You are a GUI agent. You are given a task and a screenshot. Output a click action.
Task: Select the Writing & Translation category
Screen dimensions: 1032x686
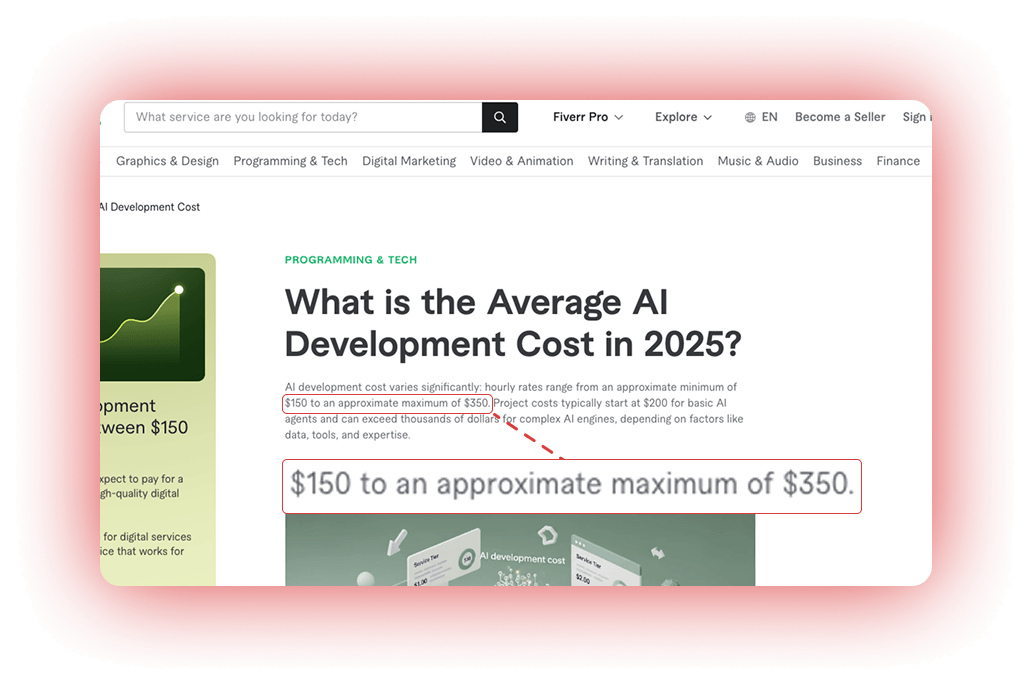tap(645, 161)
